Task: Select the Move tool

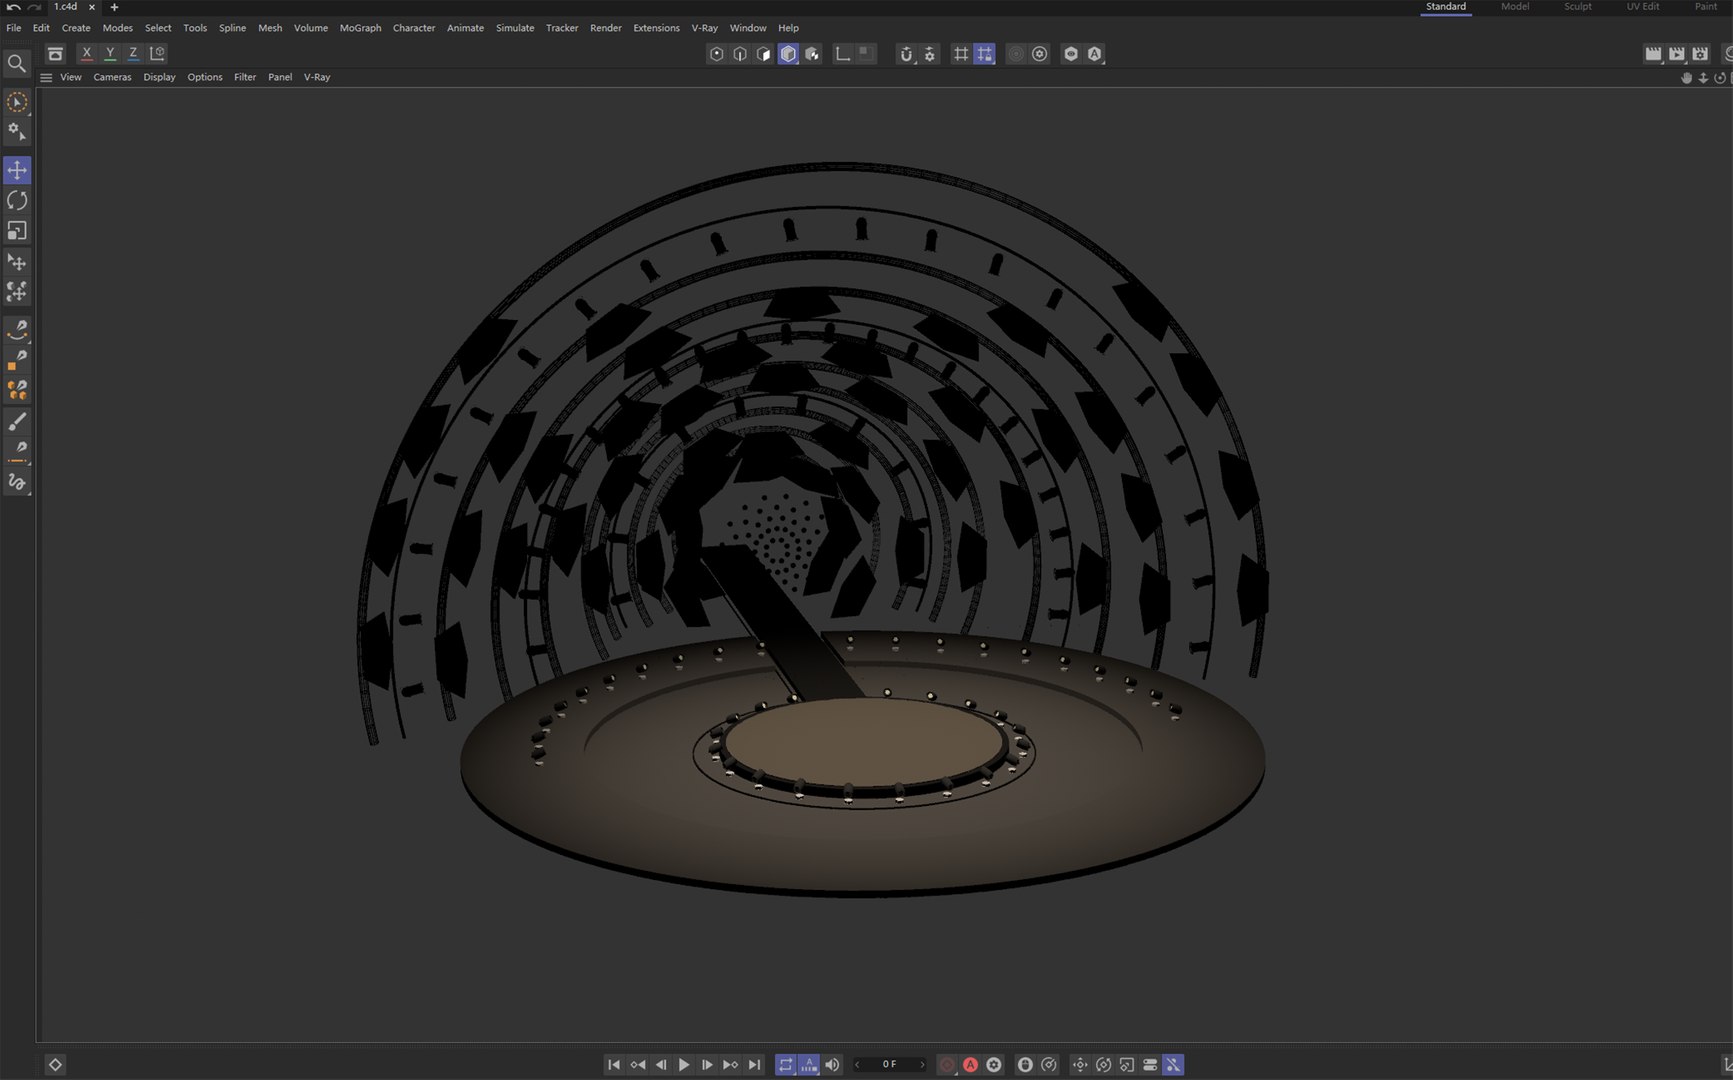Action: click(x=17, y=170)
